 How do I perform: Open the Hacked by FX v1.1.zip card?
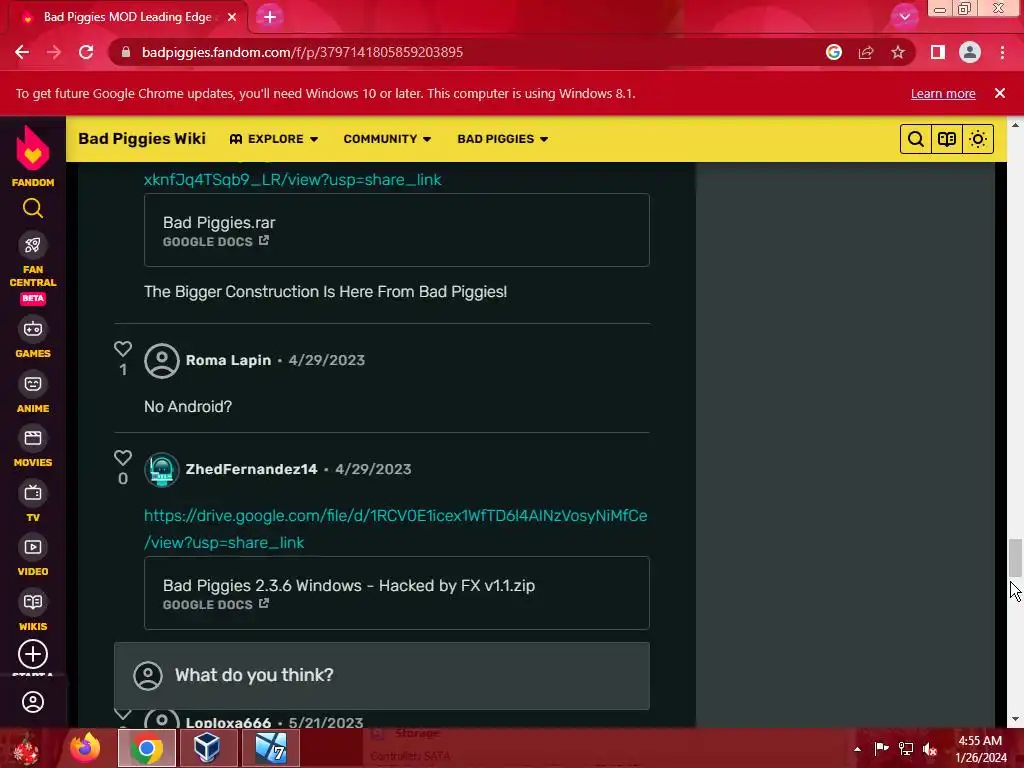coord(396,593)
